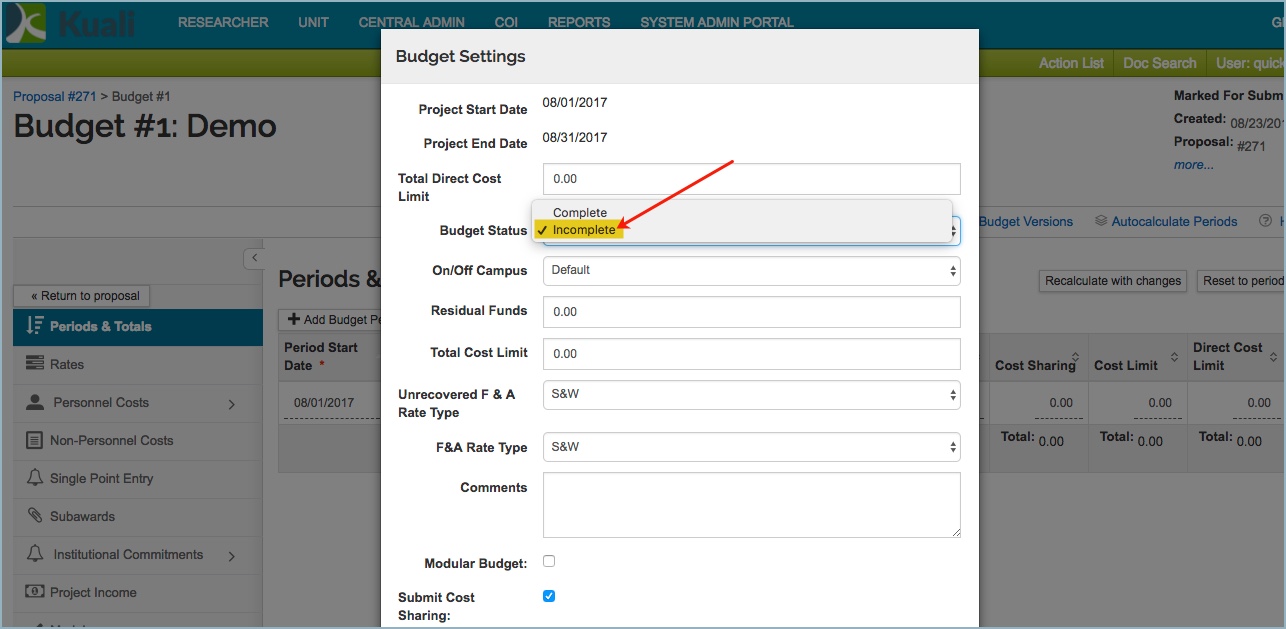Open the F&A Rate Type dropdown

click(x=752, y=447)
